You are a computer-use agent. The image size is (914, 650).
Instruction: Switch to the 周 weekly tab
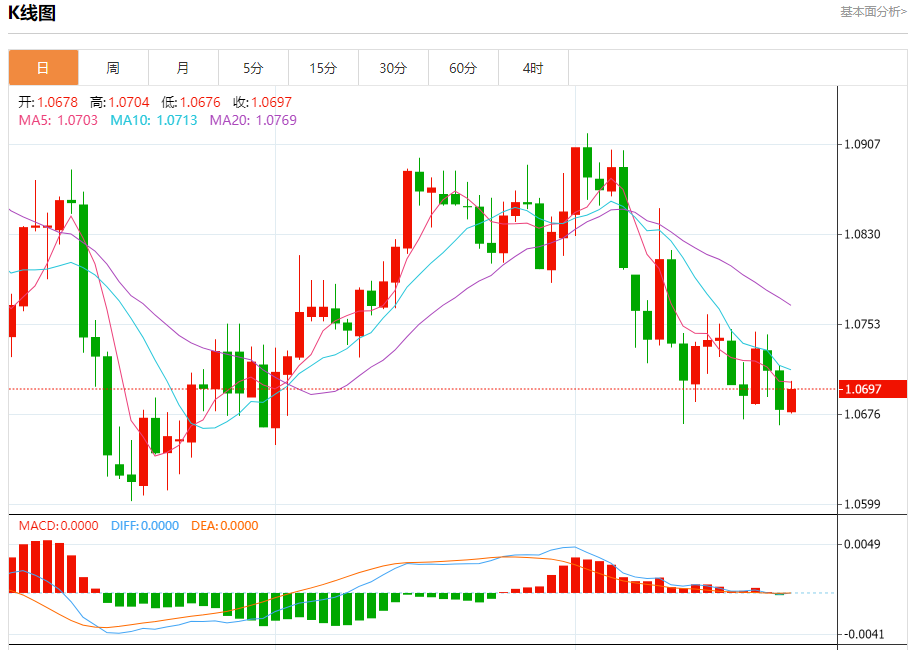tap(113, 68)
